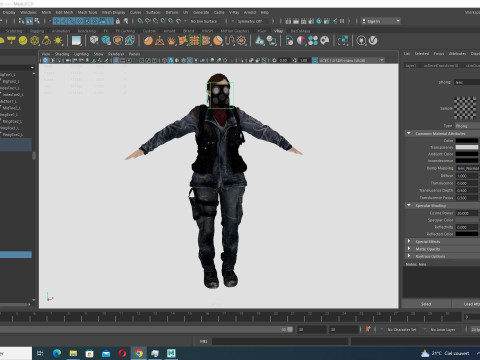
Task: Click the yellow V-Ray sphere light shelf icon
Action: 23,41
